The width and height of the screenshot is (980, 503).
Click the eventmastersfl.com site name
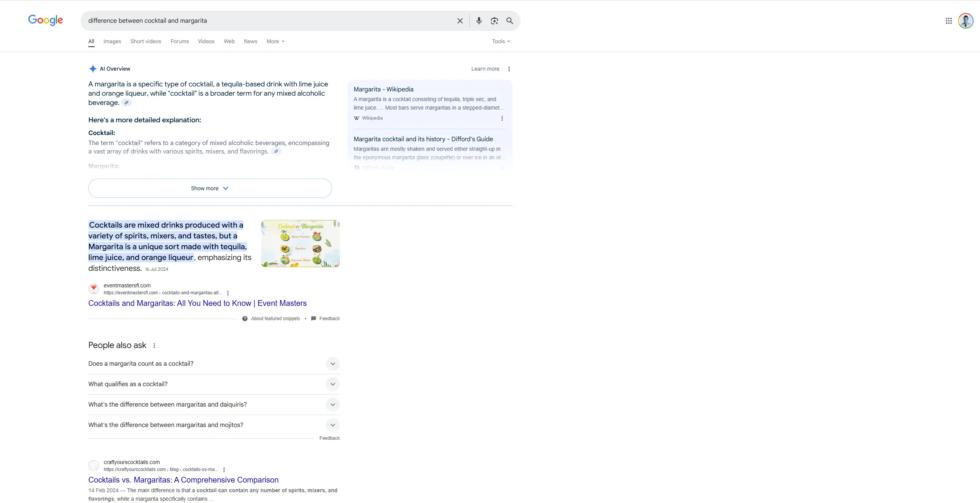[127, 286]
